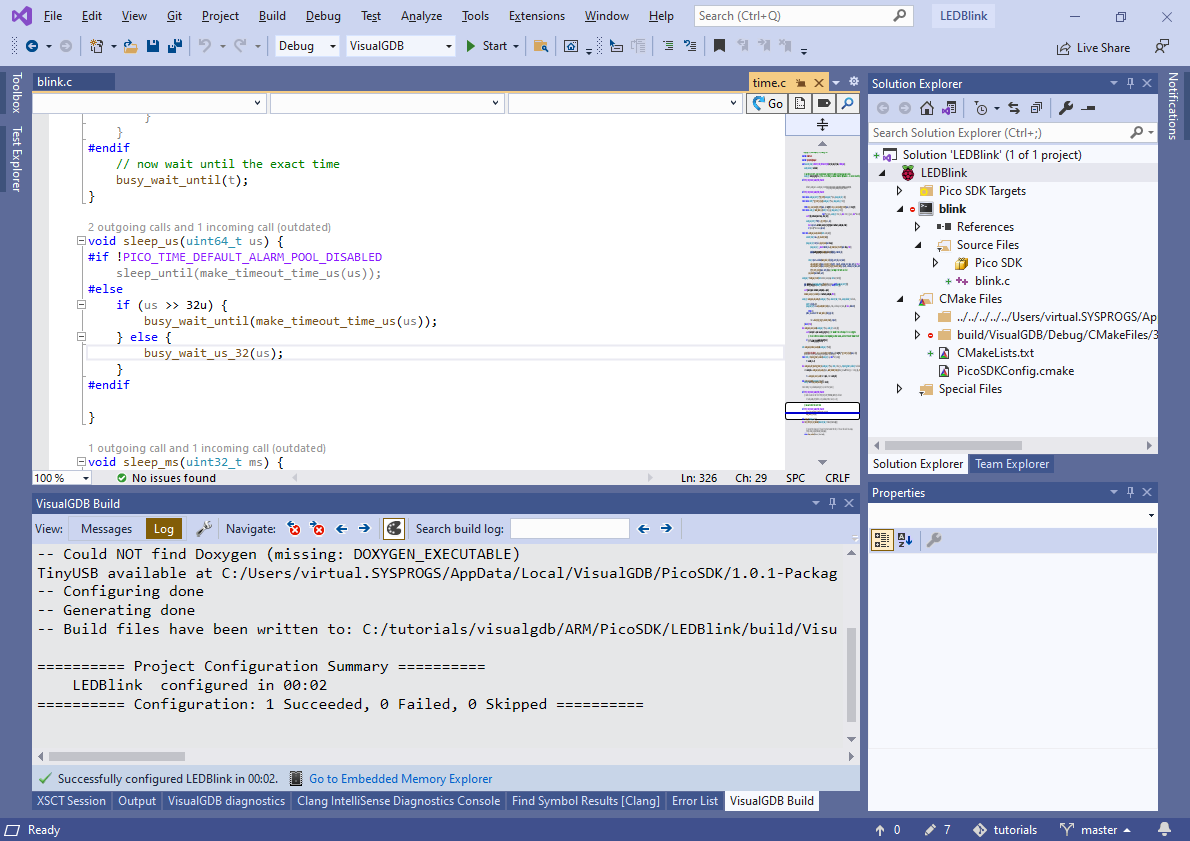Expand the References node
This screenshot has height=841, width=1190.
(x=918, y=226)
